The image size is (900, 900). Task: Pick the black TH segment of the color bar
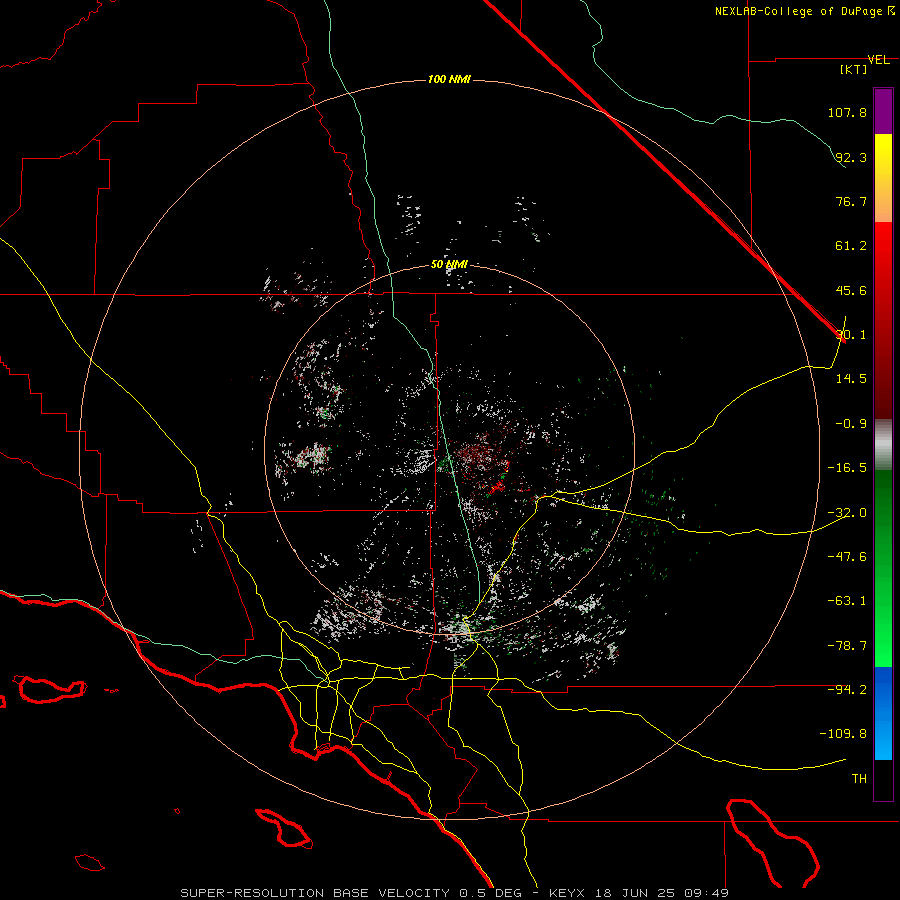pos(883,780)
